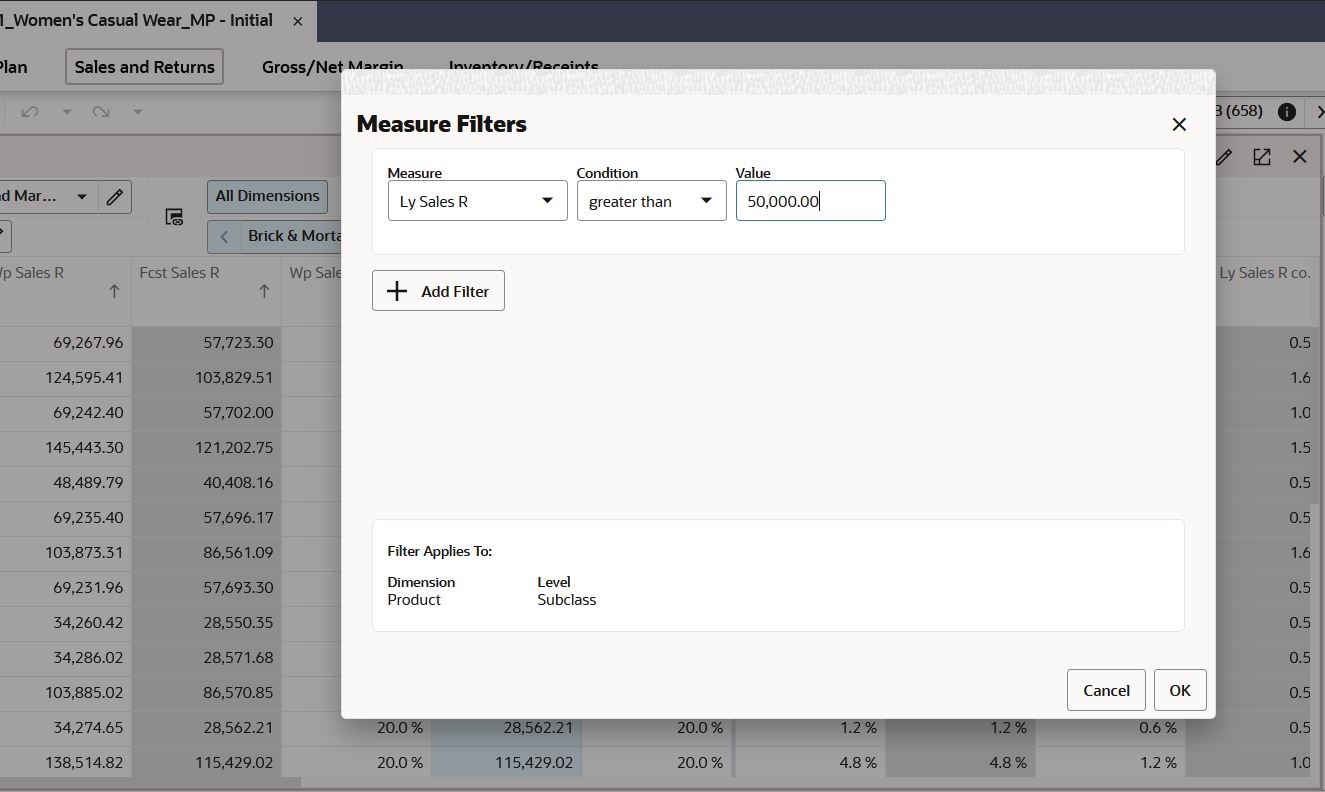Click the linked-dimensions icon beside All Dimensions
Screen dimensions: 1325x792
(174, 217)
